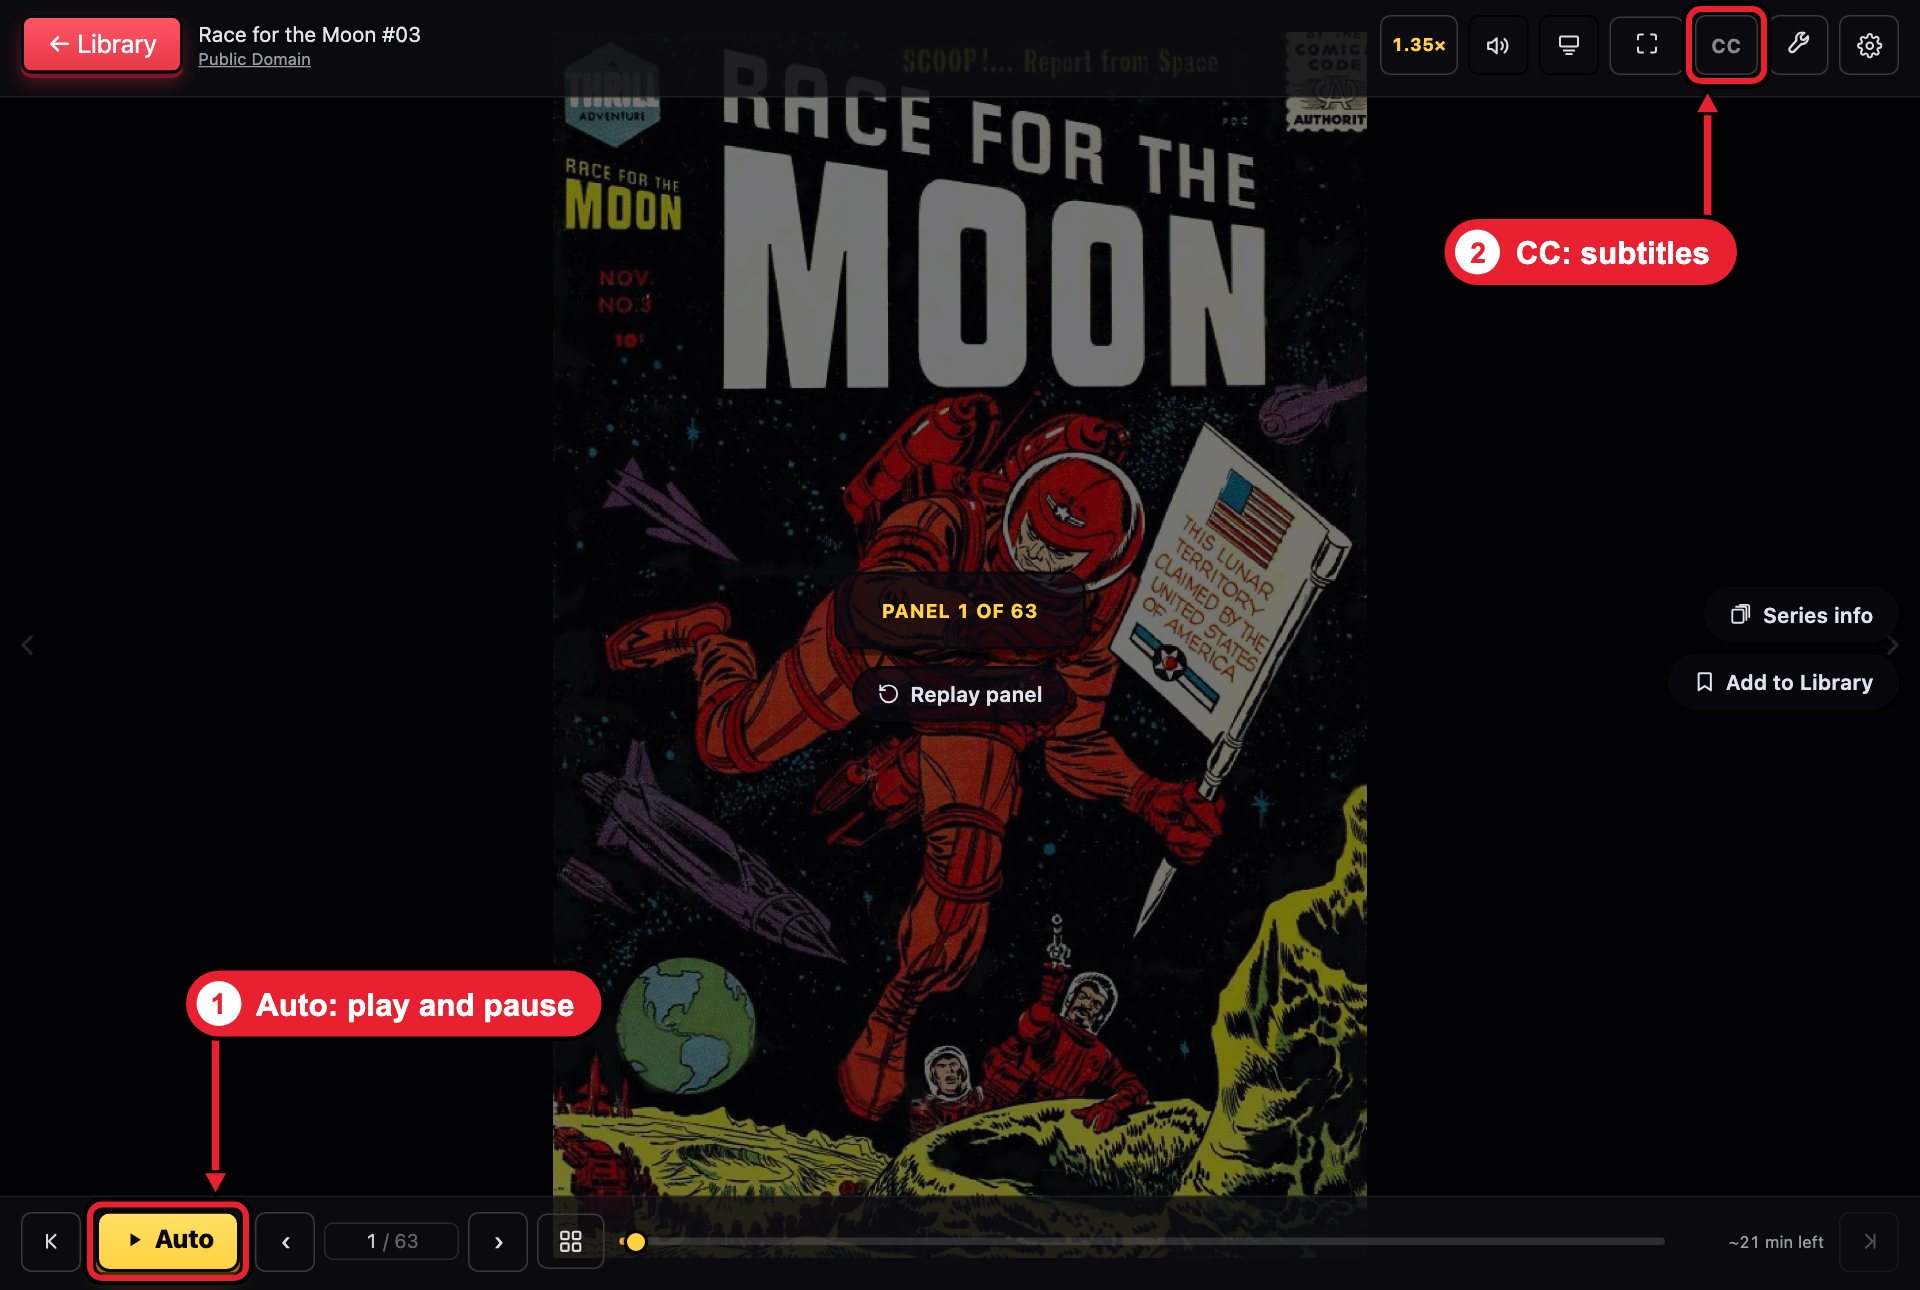
Task: Go to the previous panel in bottom bar
Action: click(x=285, y=1242)
